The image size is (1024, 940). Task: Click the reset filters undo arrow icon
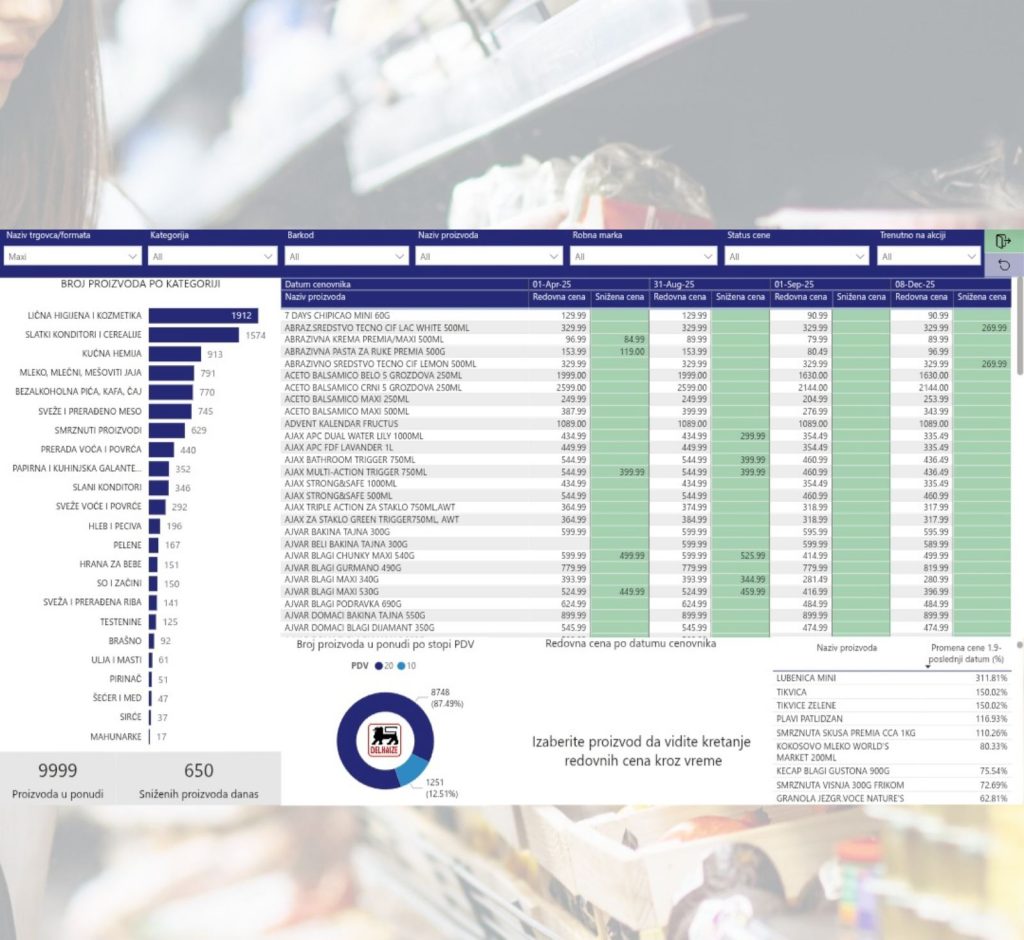click(x=1003, y=265)
